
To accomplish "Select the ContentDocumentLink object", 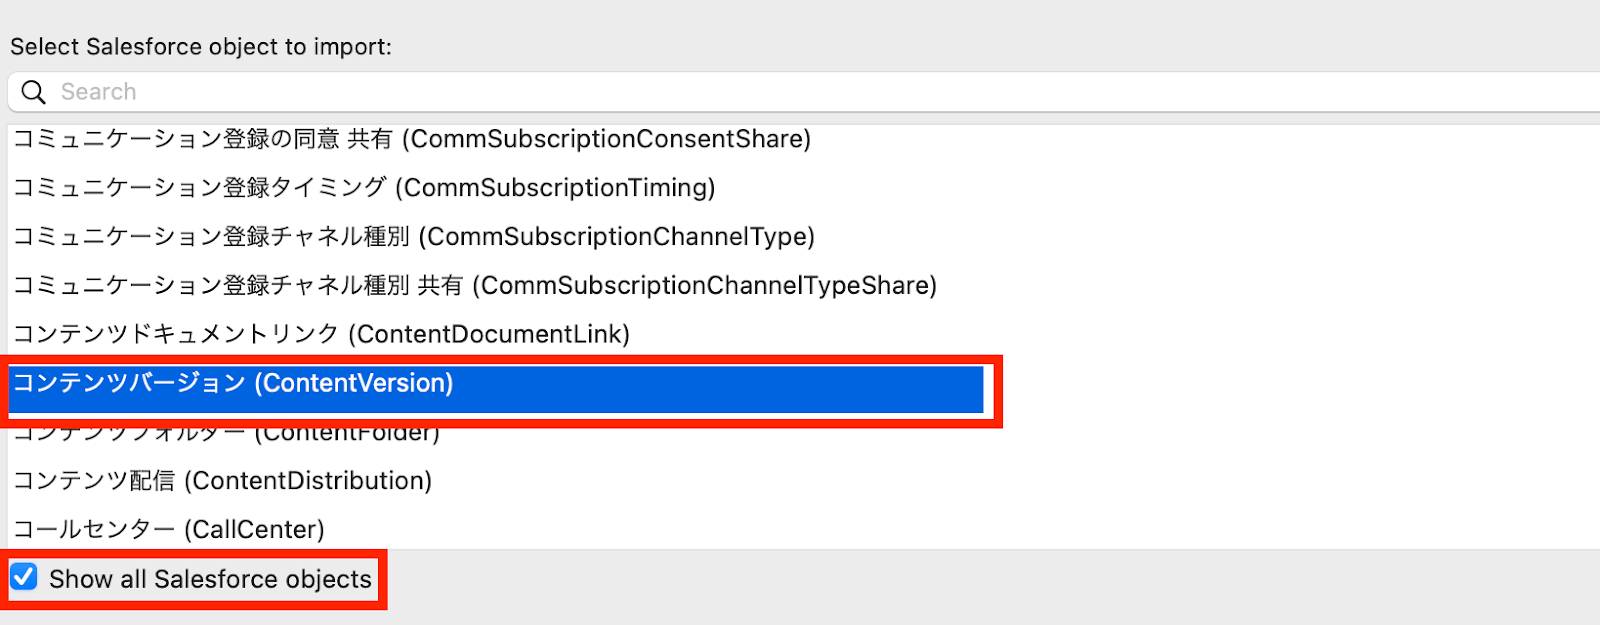I will coord(320,334).
